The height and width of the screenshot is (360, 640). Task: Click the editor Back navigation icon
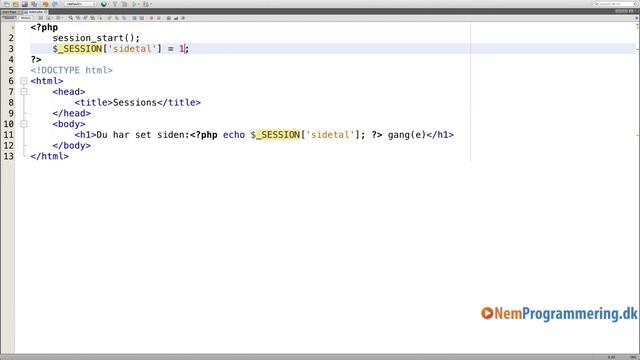tap(49, 18)
